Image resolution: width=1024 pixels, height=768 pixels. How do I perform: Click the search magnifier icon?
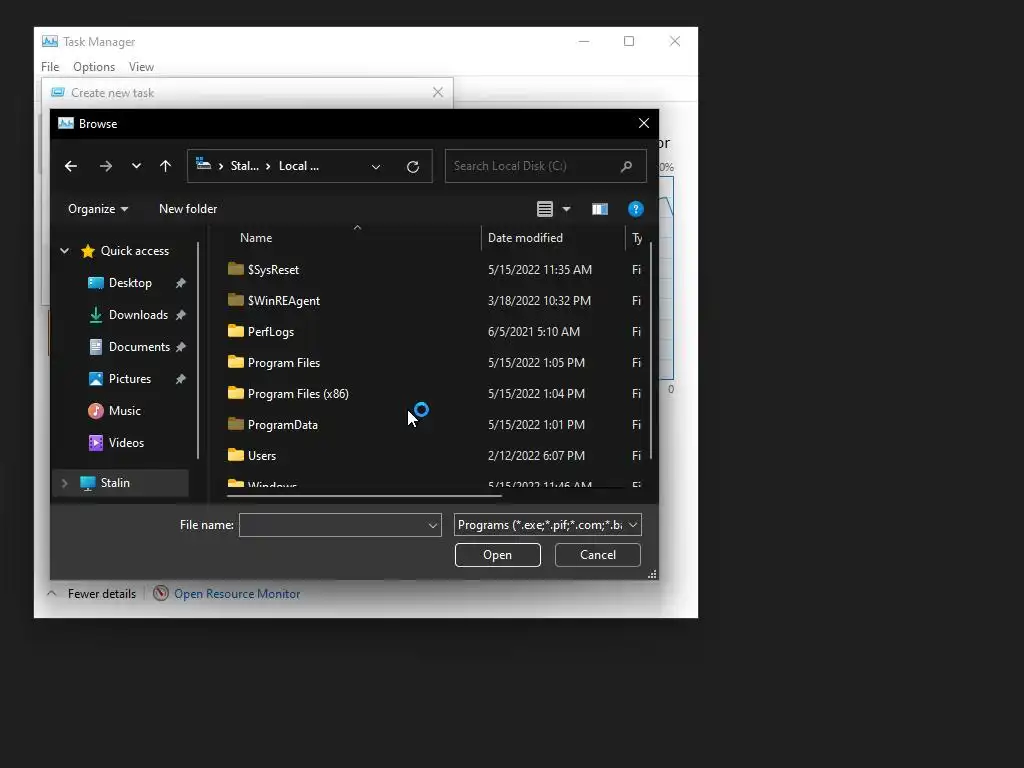point(626,166)
